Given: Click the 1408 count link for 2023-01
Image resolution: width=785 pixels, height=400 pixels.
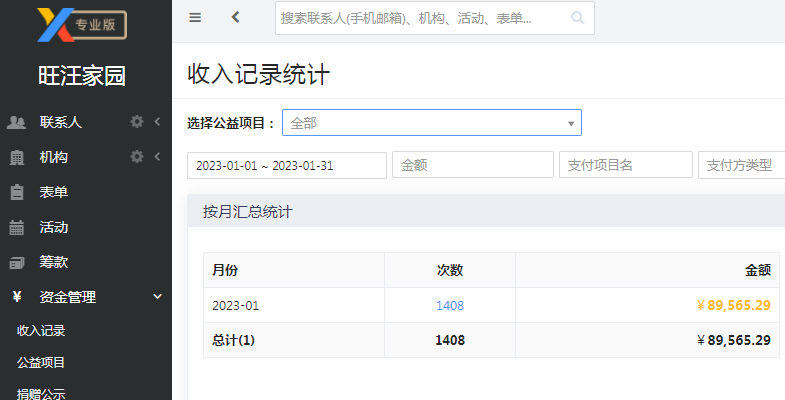Looking at the screenshot, I should [450, 305].
